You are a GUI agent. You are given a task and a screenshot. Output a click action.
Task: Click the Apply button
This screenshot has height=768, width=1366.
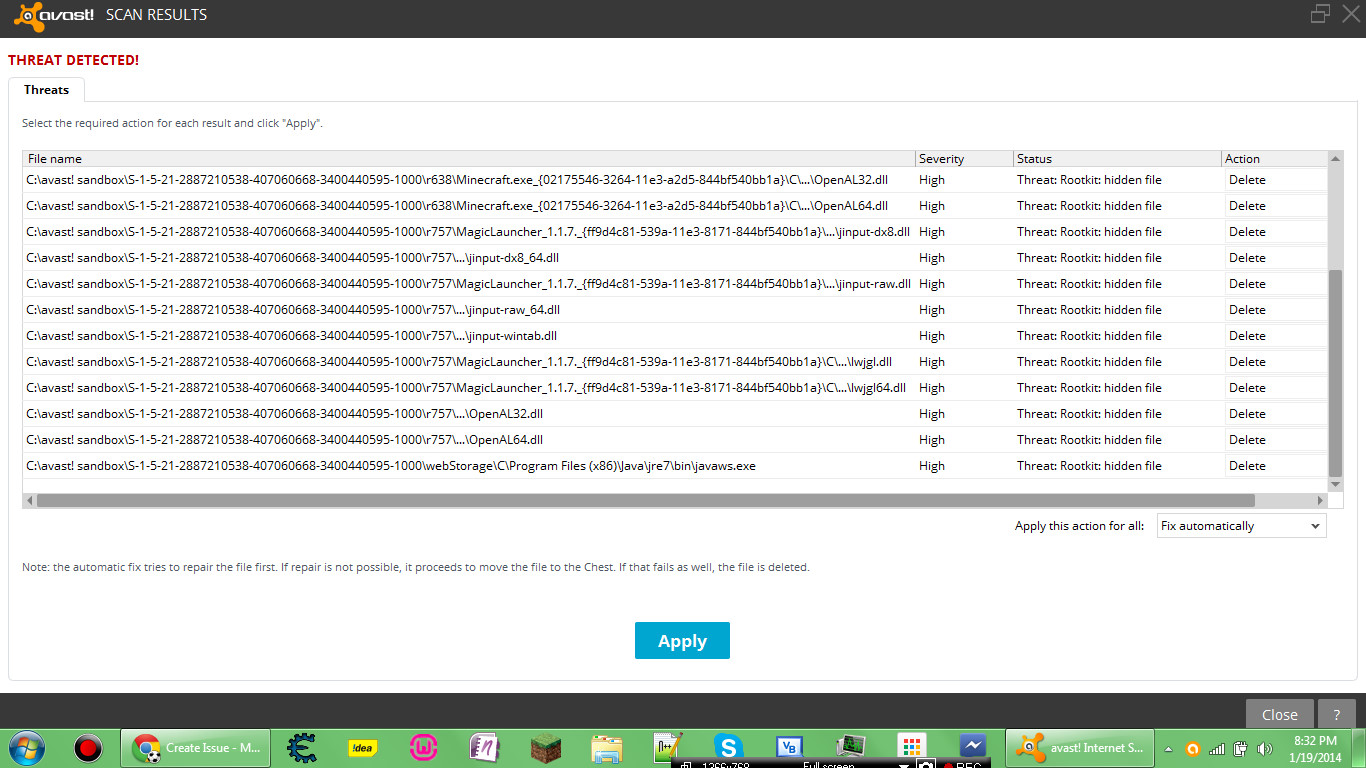(x=682, y=641)
